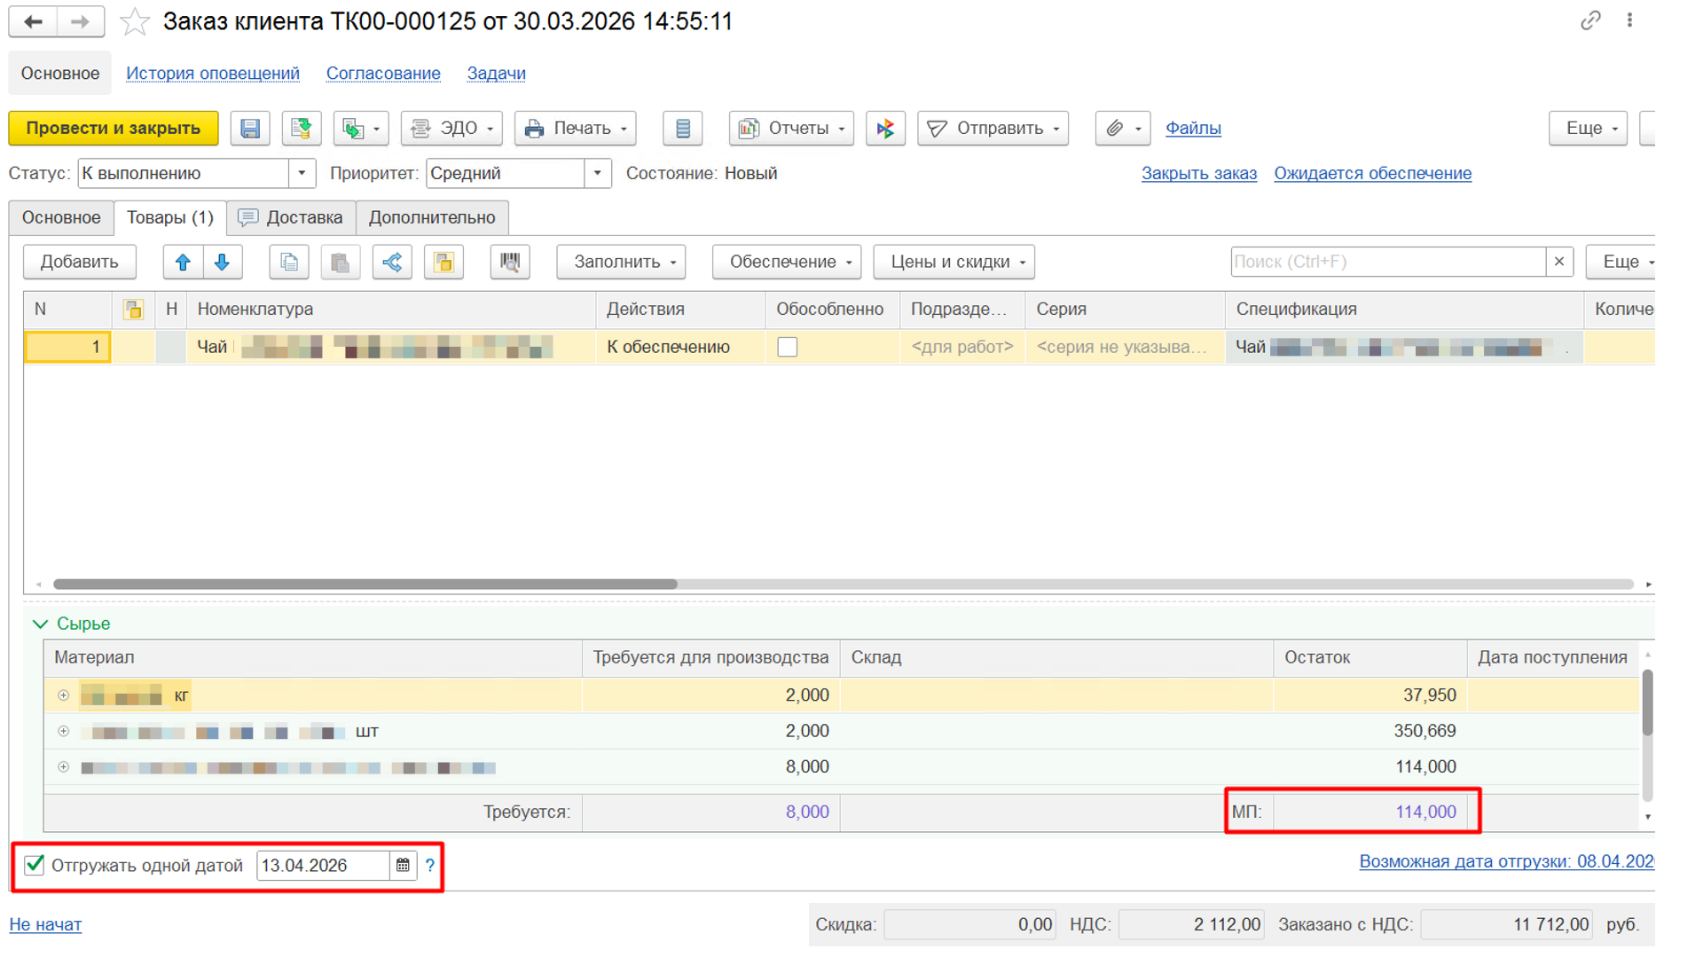
Task: Go back with the left arrow button
Action: click(33, 22)
